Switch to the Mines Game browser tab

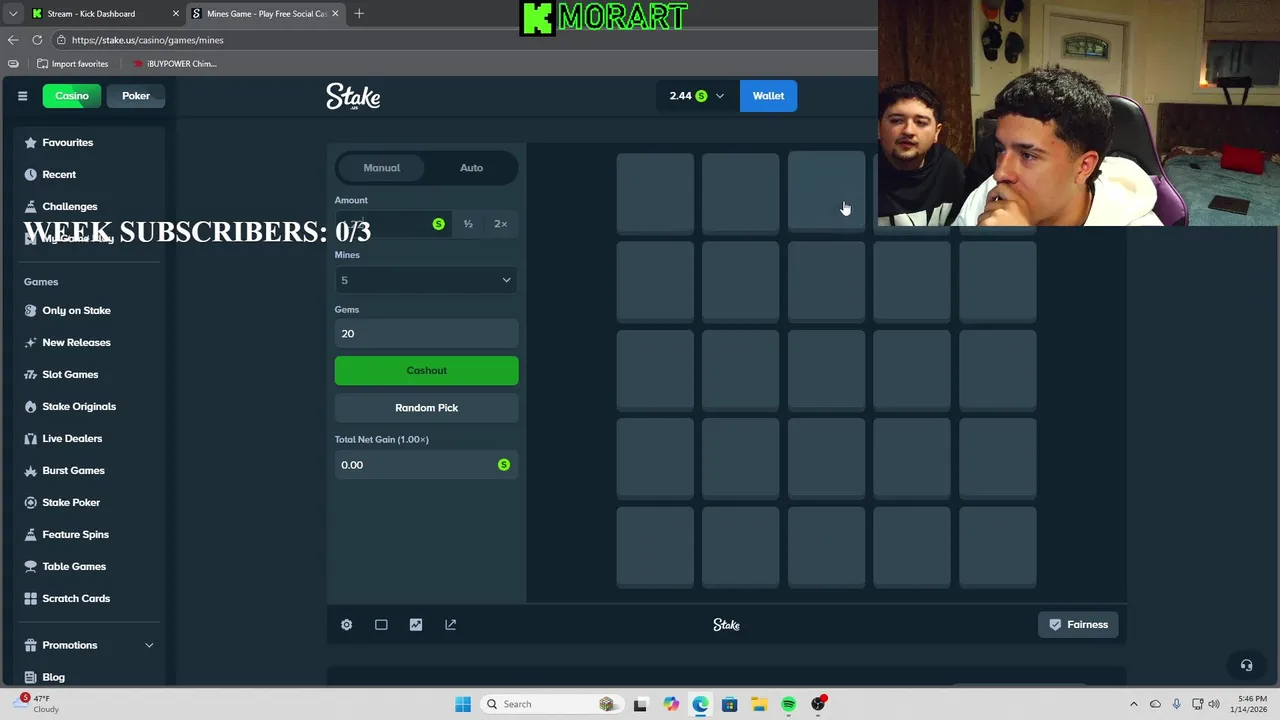click(266, 13)
